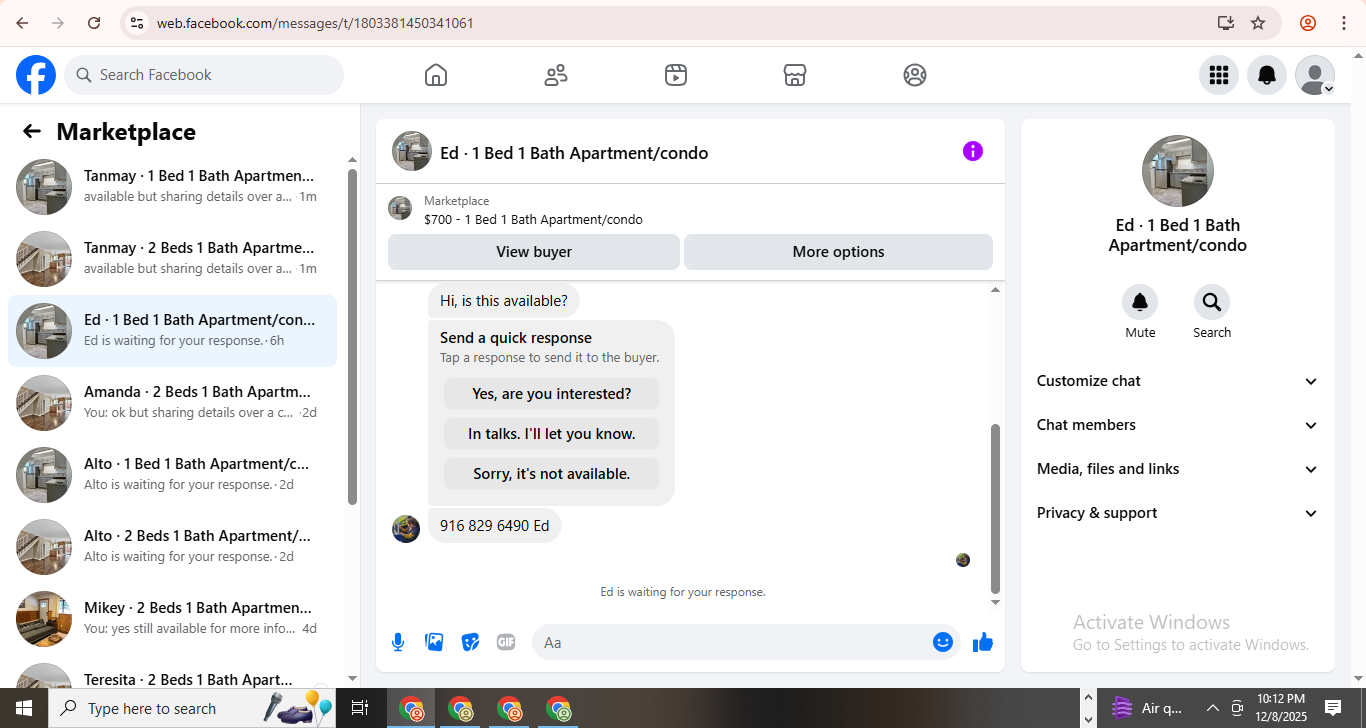Open the Windows Start menu
The width and height of the screenshot is (1366, 728).
pyautogui.click(x=24, y=708)
